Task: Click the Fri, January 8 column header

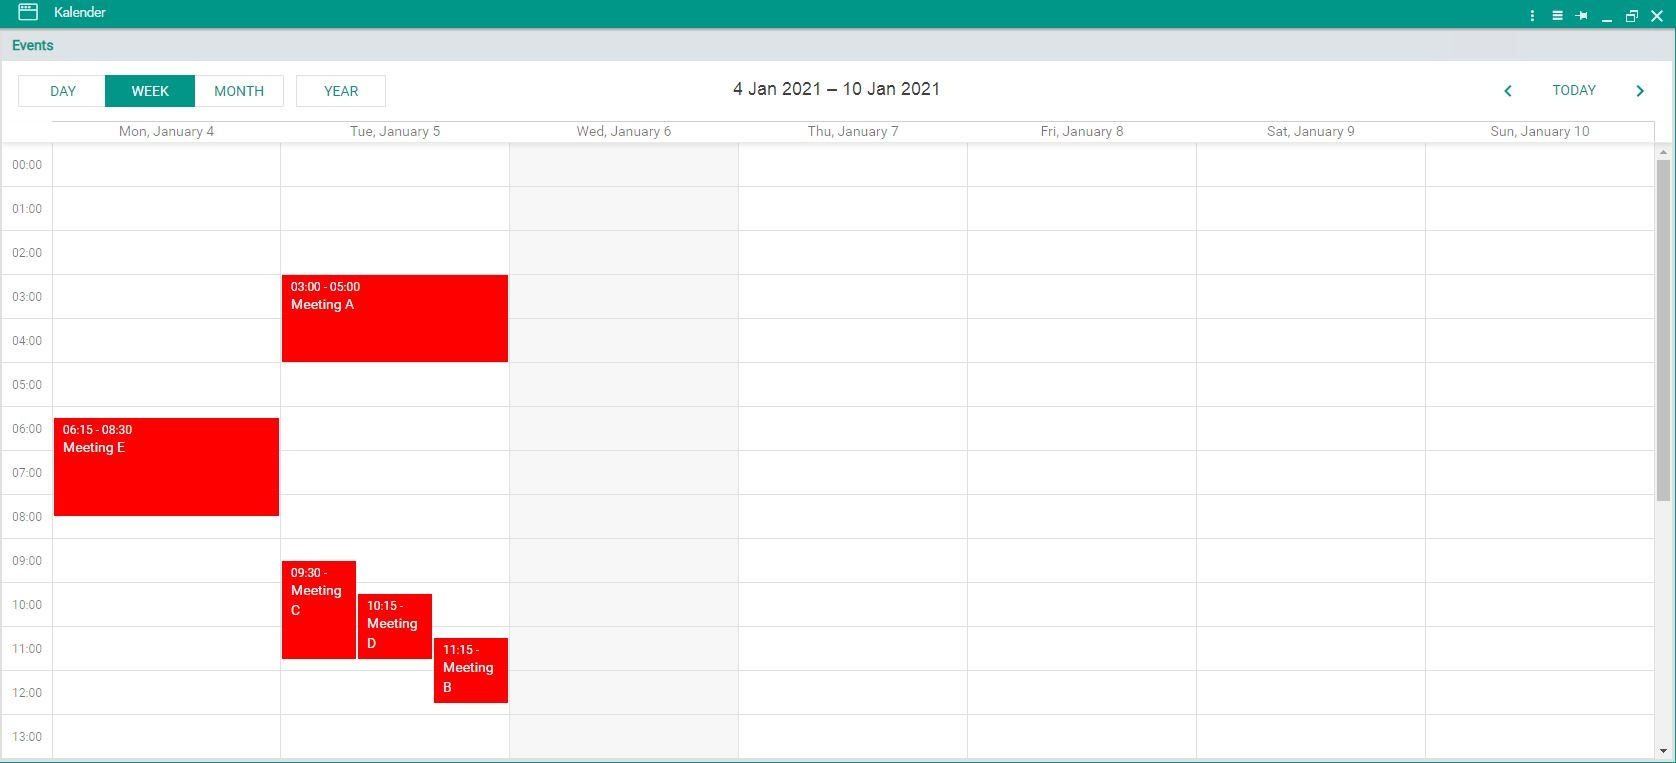Action: pyautogui.click(x=1082, y=131)
